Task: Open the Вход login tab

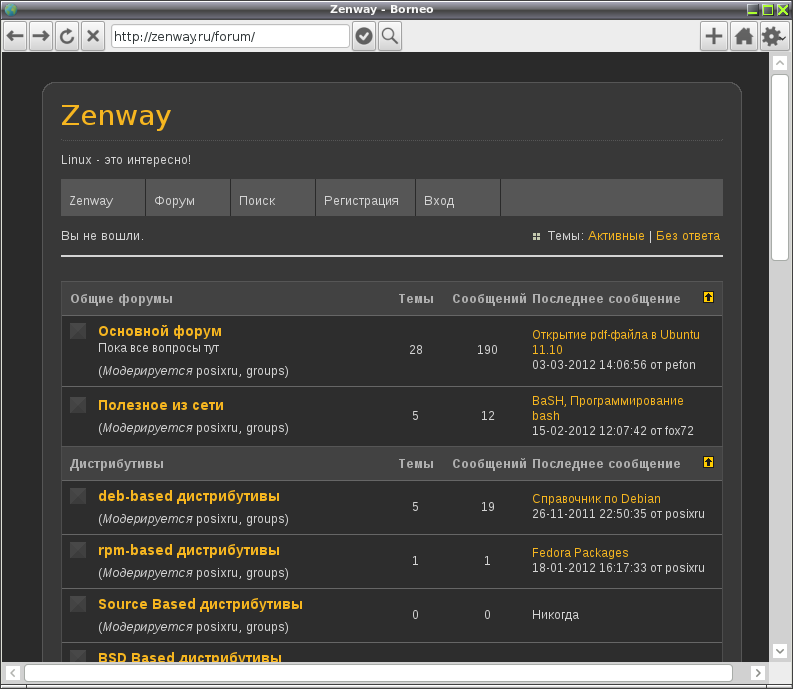Action: pyautogui.click(x=458, y=198)
